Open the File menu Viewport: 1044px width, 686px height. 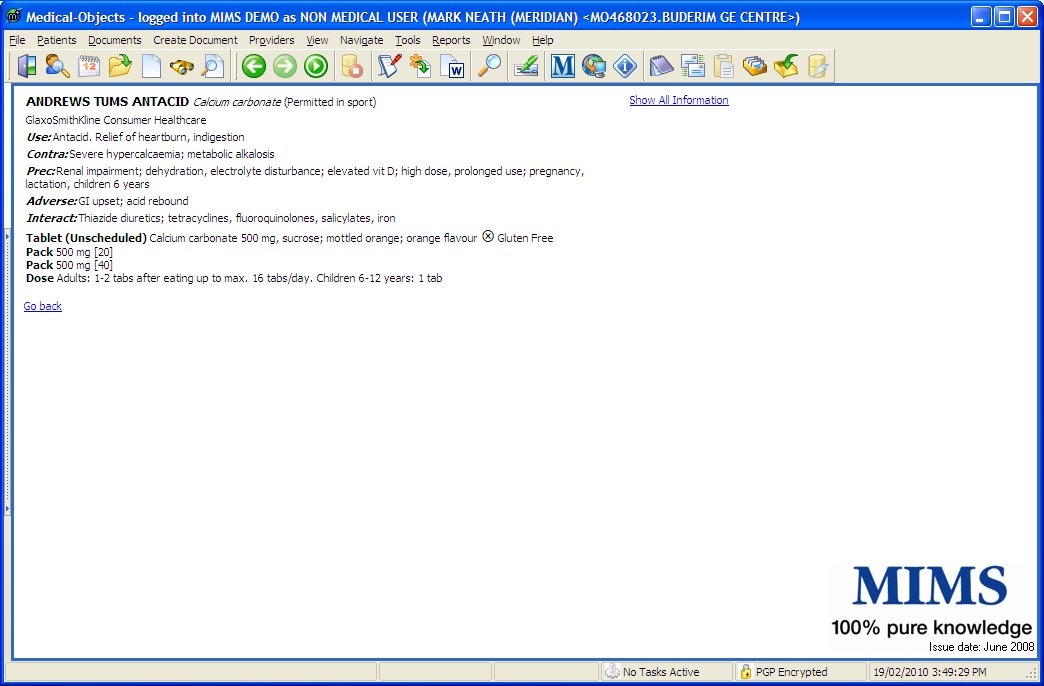point(17,40)
